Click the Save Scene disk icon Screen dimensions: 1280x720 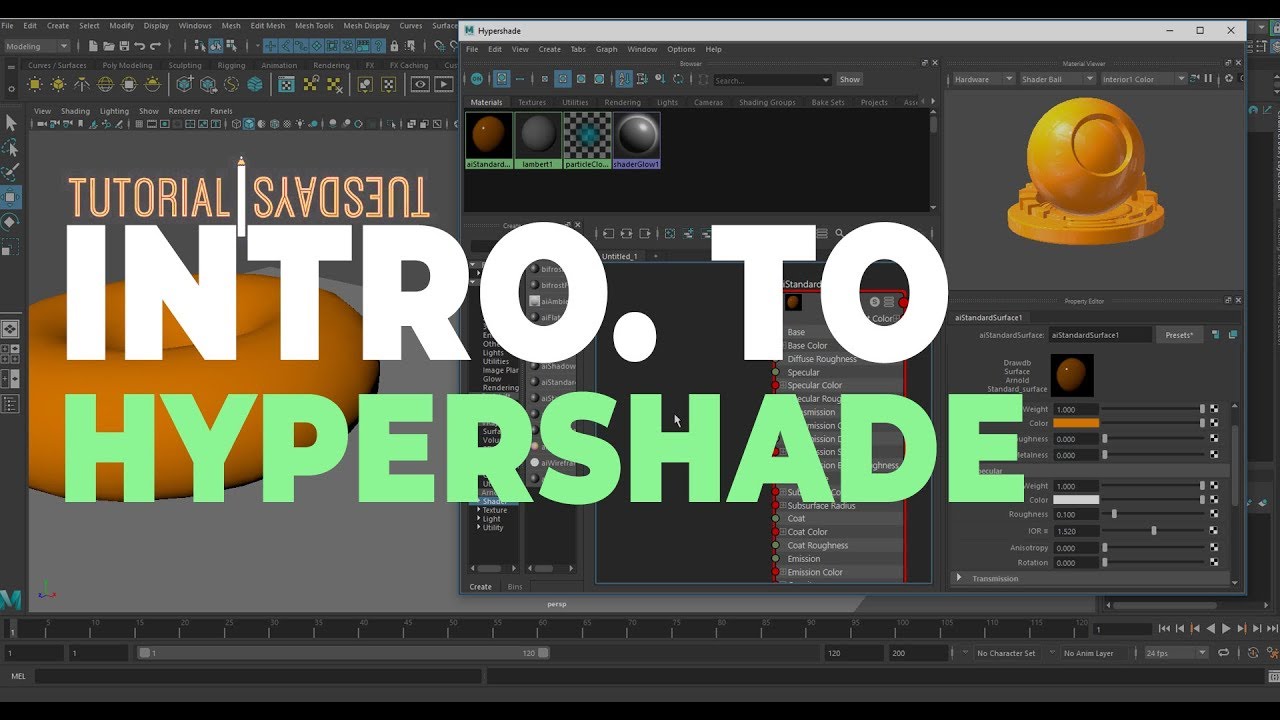[123, 46]
